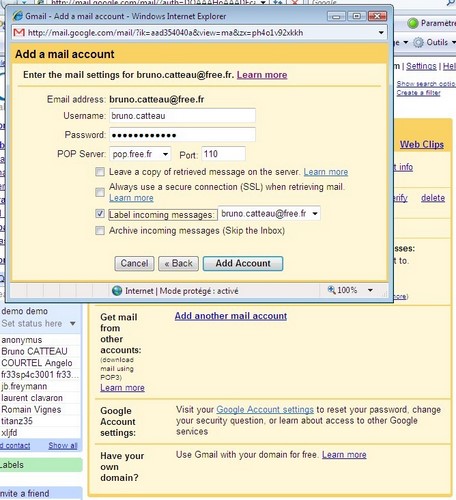Open Learn more link about using your own domain
Screen dimensions: 456x500
344,455
